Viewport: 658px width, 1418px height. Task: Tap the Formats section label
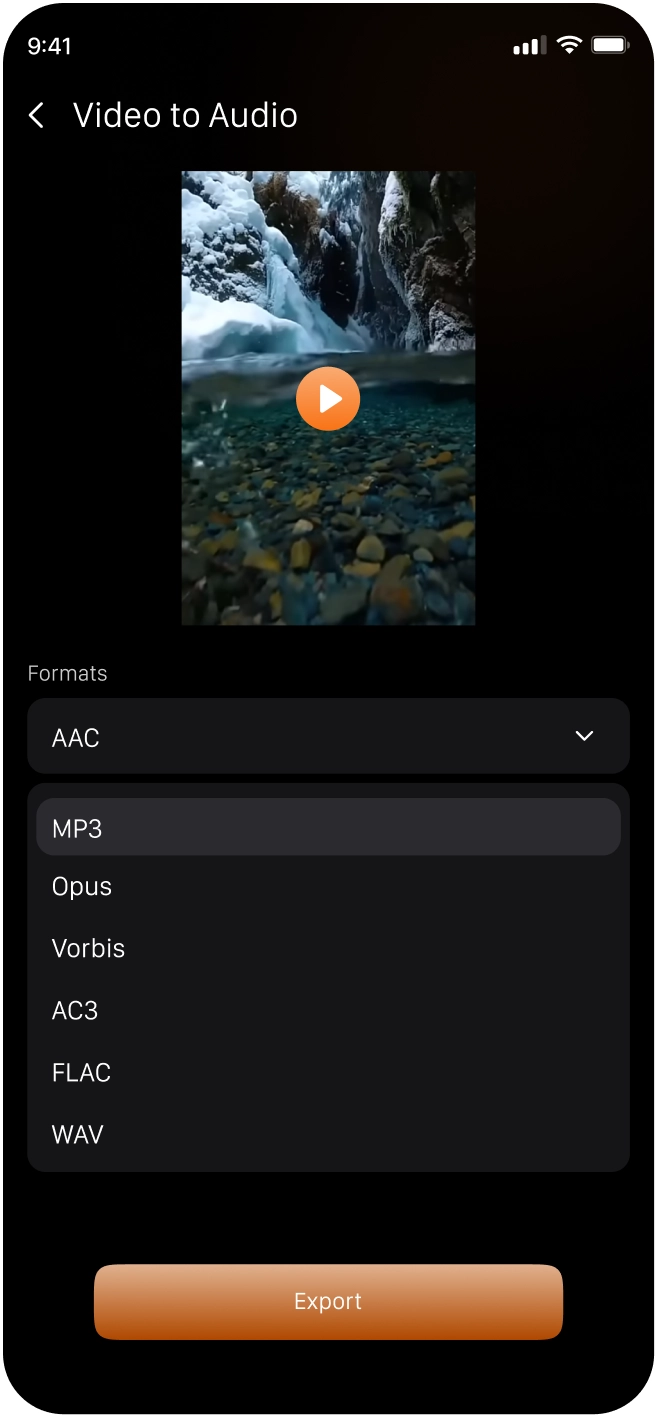[x=67, y=673]
